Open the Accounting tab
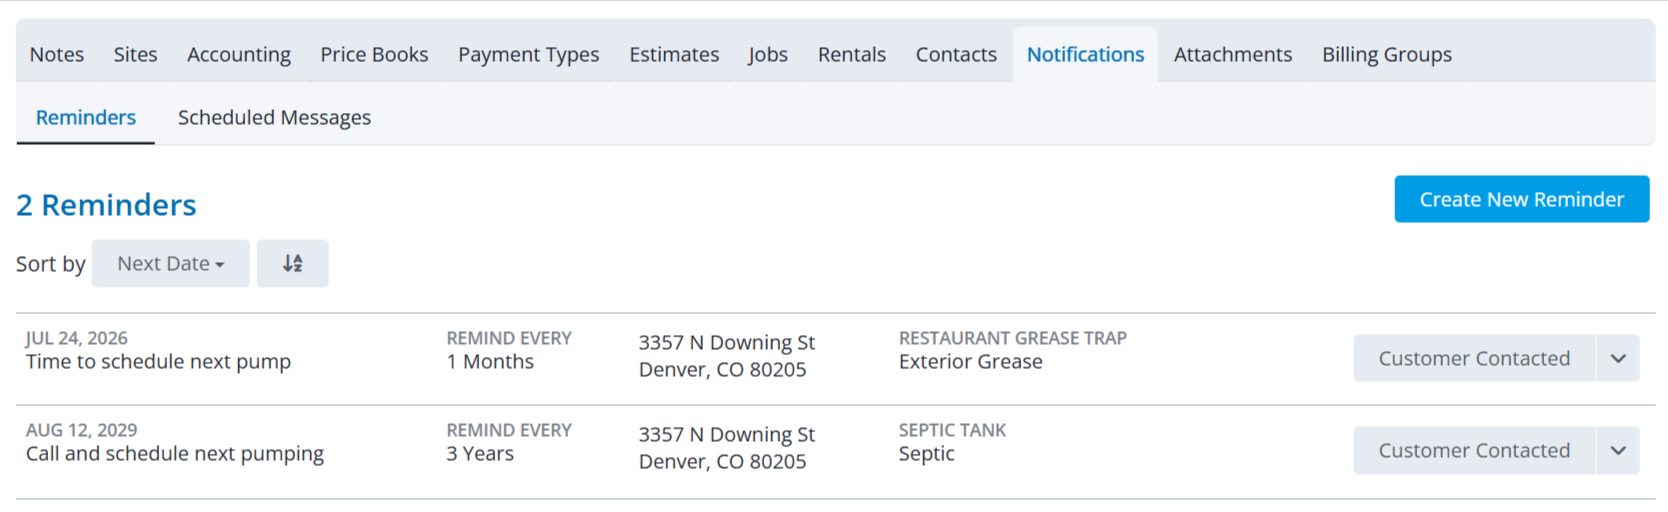Image resolution: width=1668 pixels, height=512 pixels. point(239,54)
